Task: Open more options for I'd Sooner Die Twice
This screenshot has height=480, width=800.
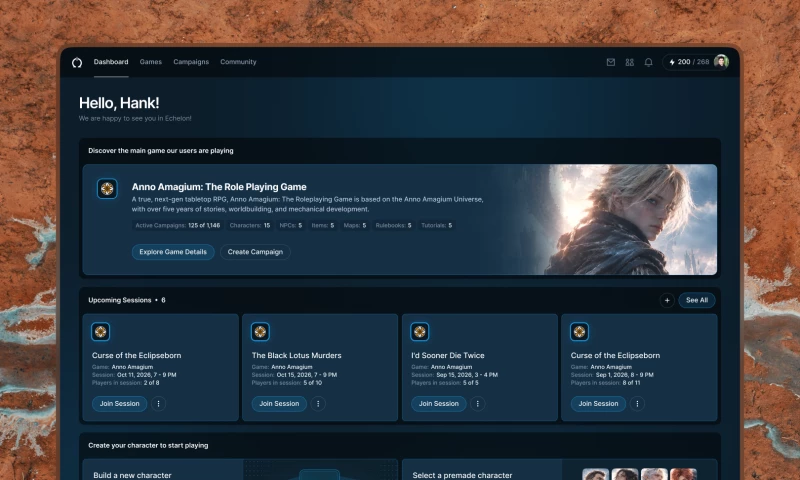Action: [x=478, y=403]
